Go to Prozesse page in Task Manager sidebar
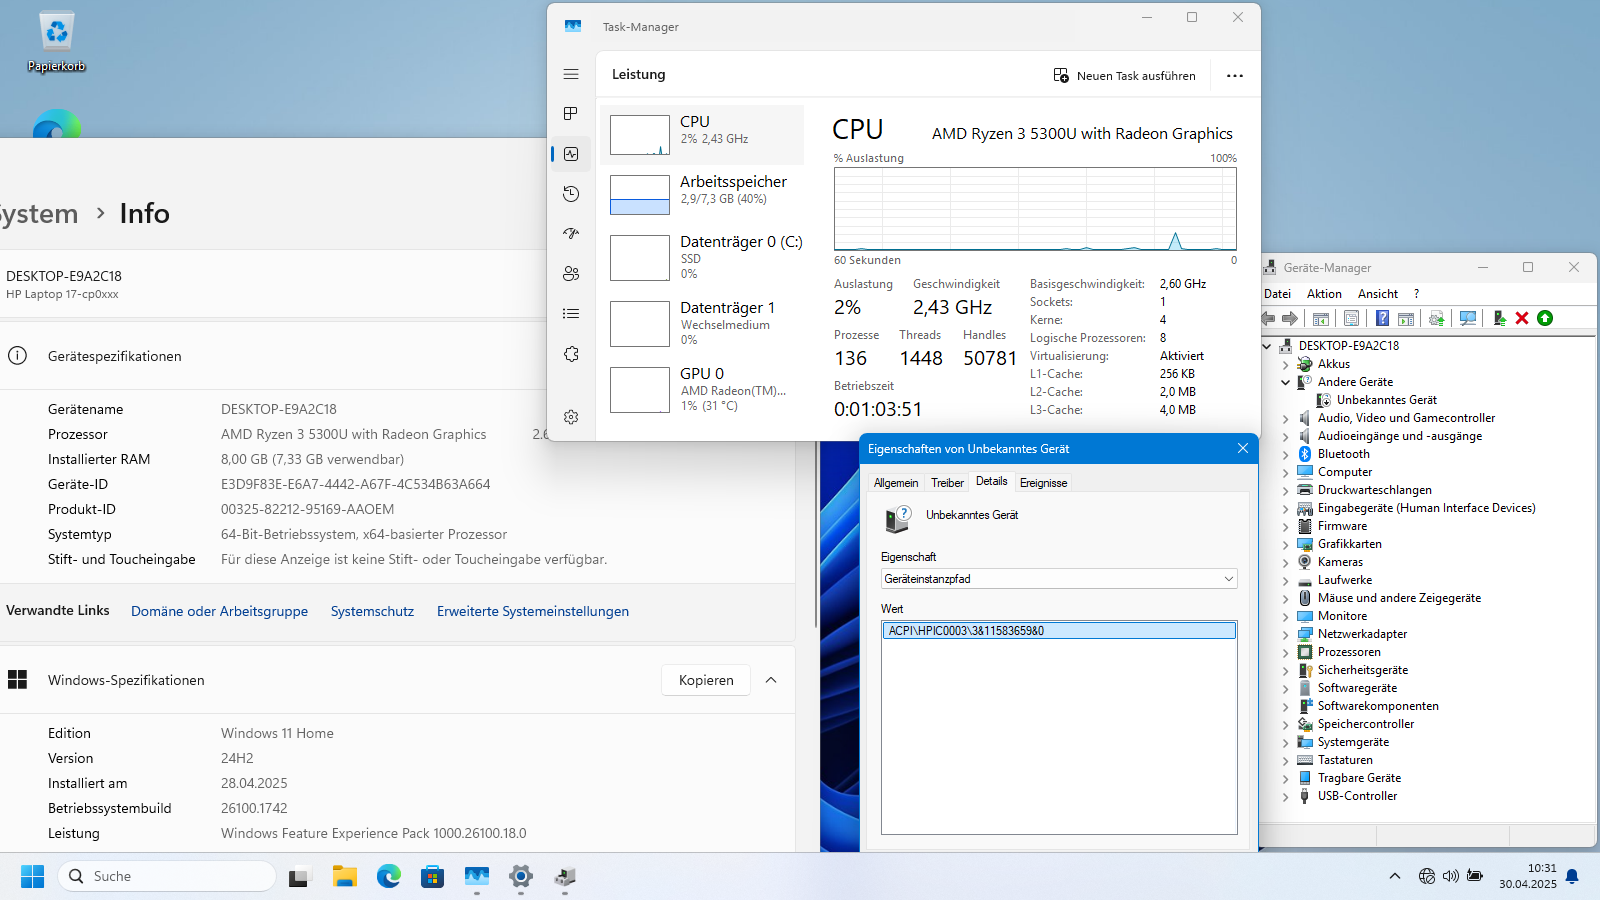The height and width of the screenshot is (900, 1600). point(571,114)
